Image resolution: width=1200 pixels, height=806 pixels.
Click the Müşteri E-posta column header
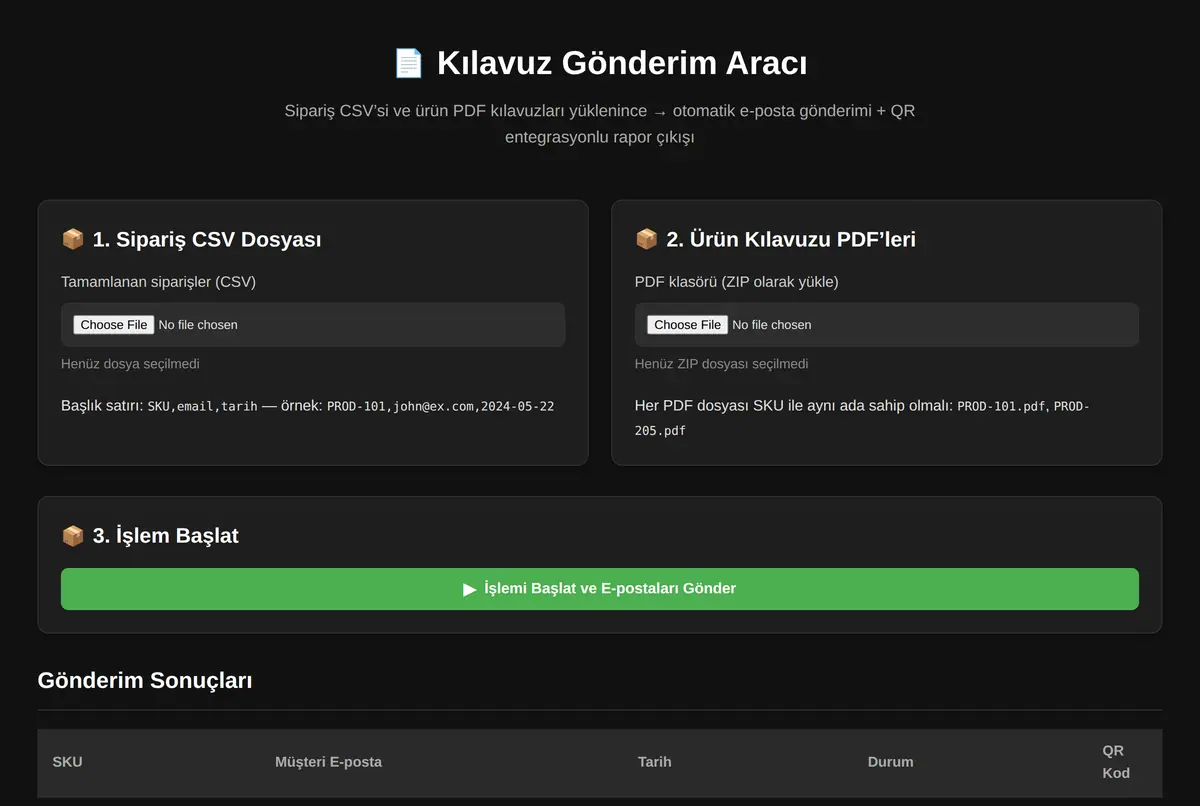[x=328, y=762]
